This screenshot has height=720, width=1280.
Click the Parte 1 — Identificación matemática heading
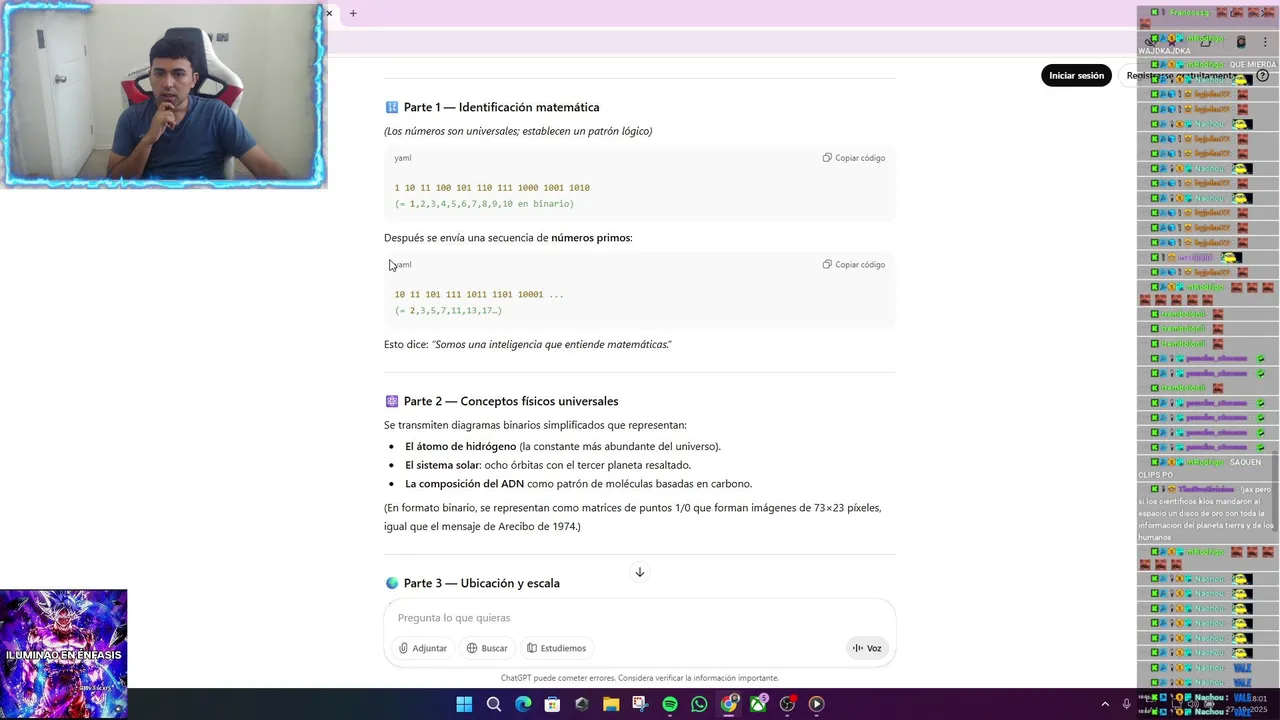pos(502,107)
